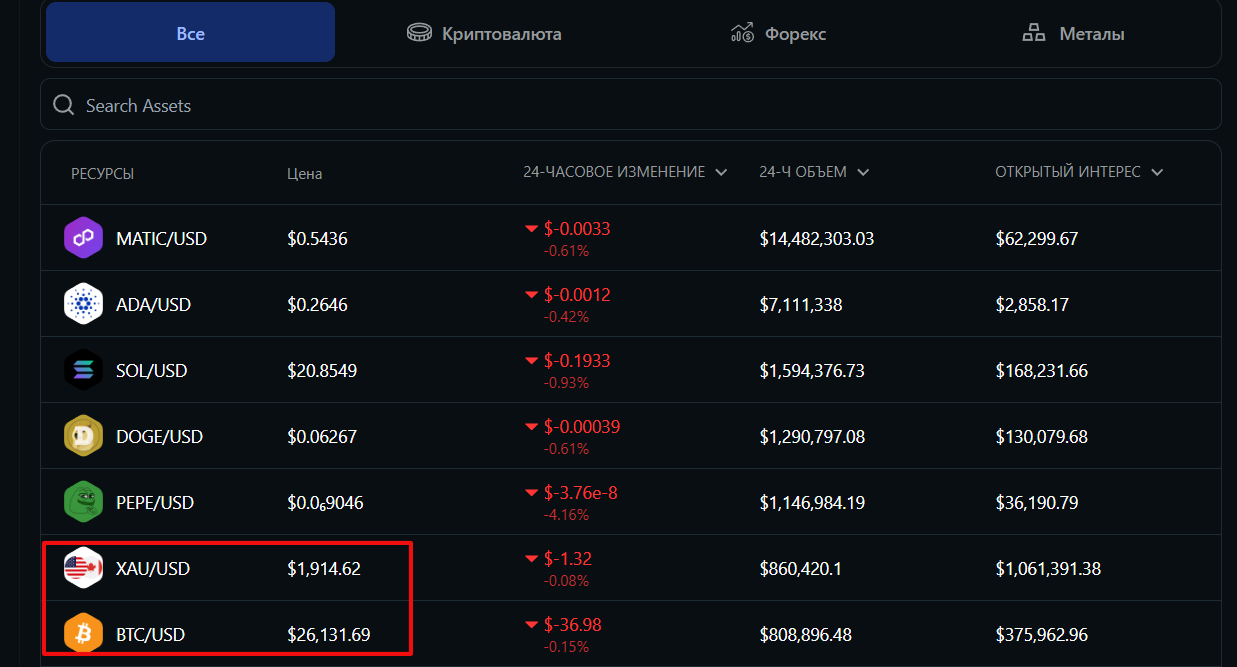This screenshot has width=1237, height=667.
Task: Click the SOL/USD pair name
Action: pos(151,370)
